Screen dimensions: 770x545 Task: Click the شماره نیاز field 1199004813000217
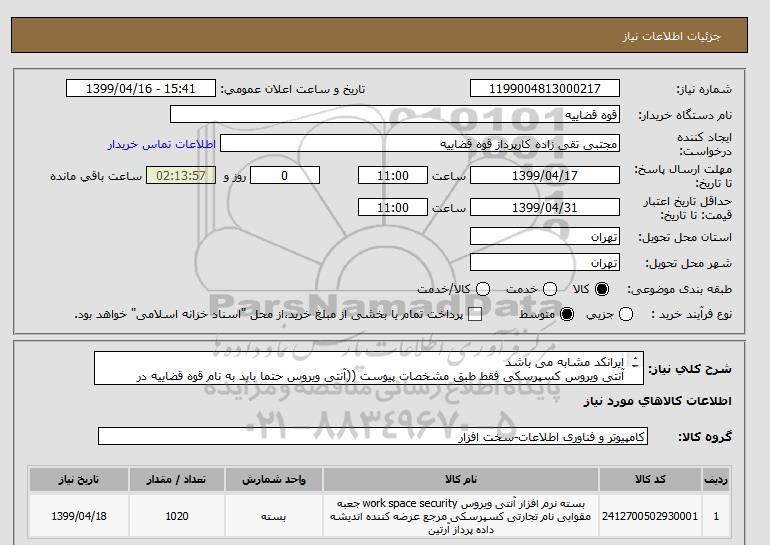545,88
